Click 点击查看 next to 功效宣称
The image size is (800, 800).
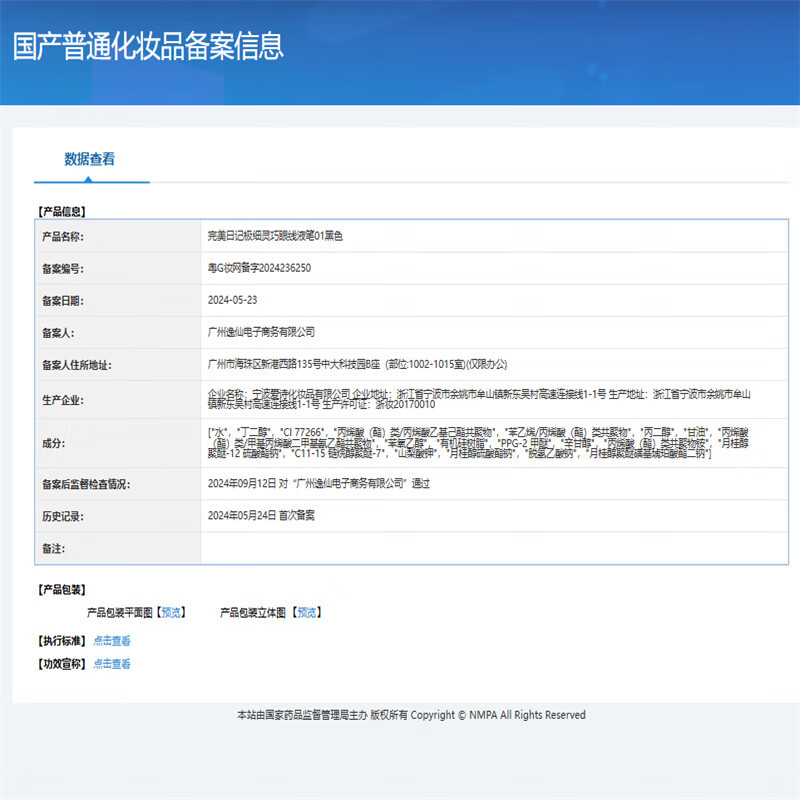(112, 664)
